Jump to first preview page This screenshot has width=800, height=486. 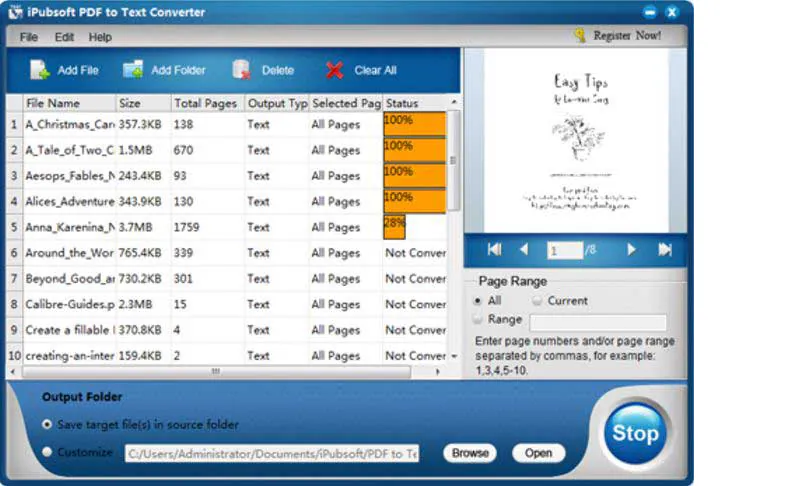(494, 249)
